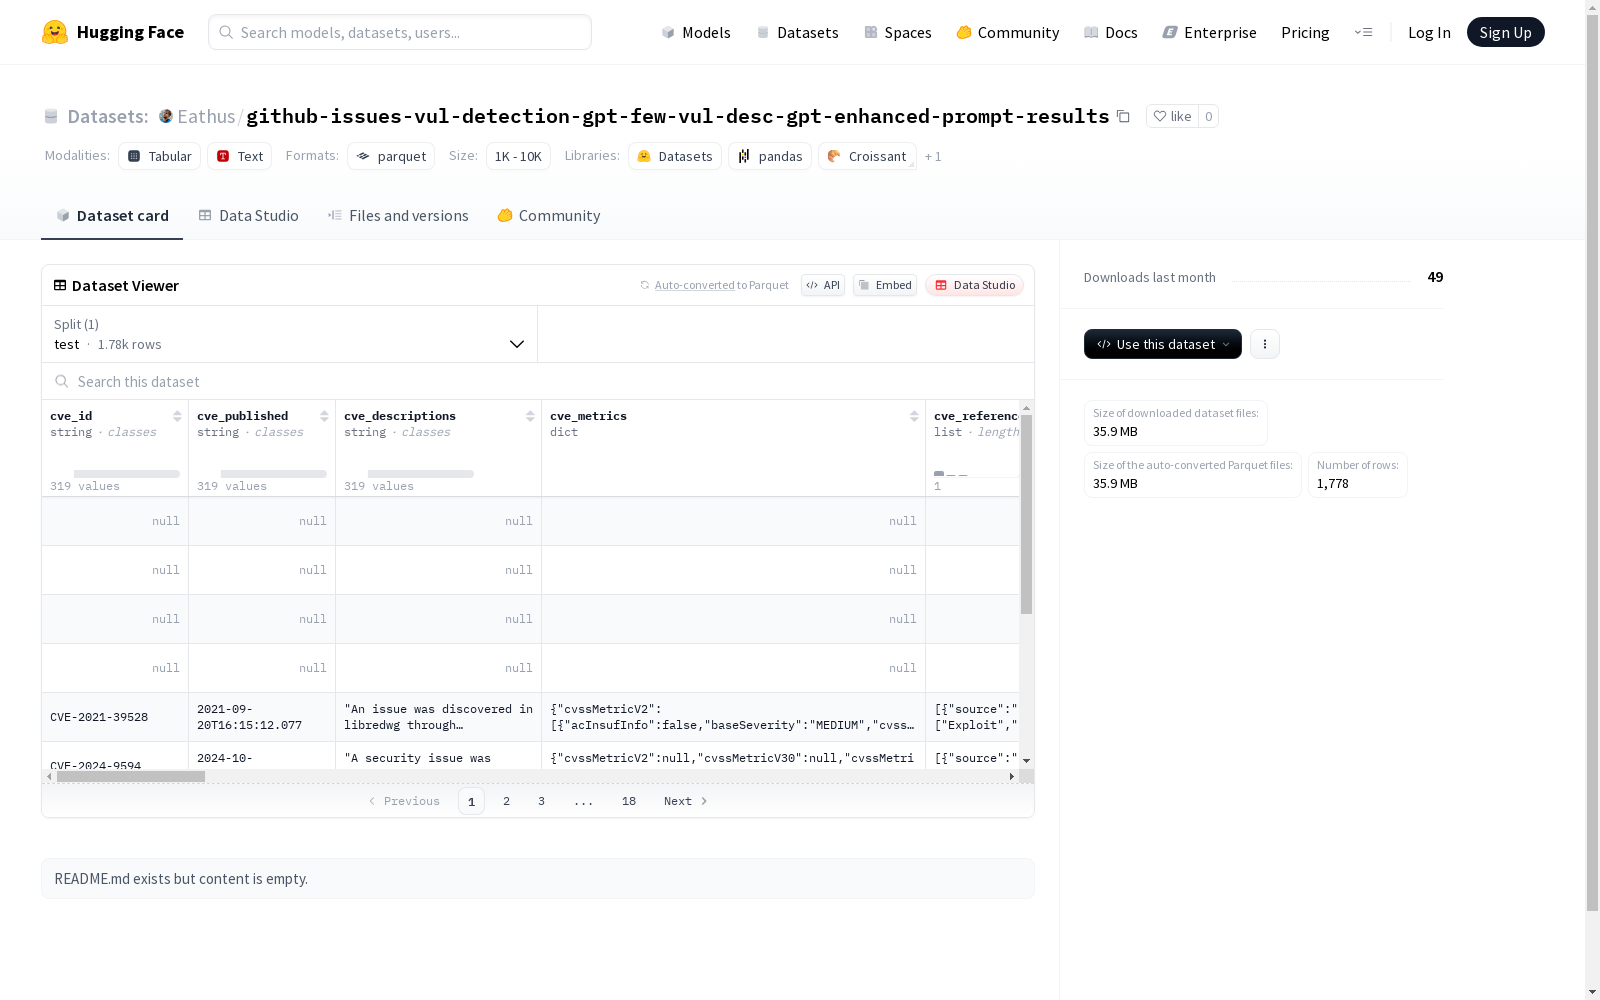Click the Sign Up button

click(1505, 32)
